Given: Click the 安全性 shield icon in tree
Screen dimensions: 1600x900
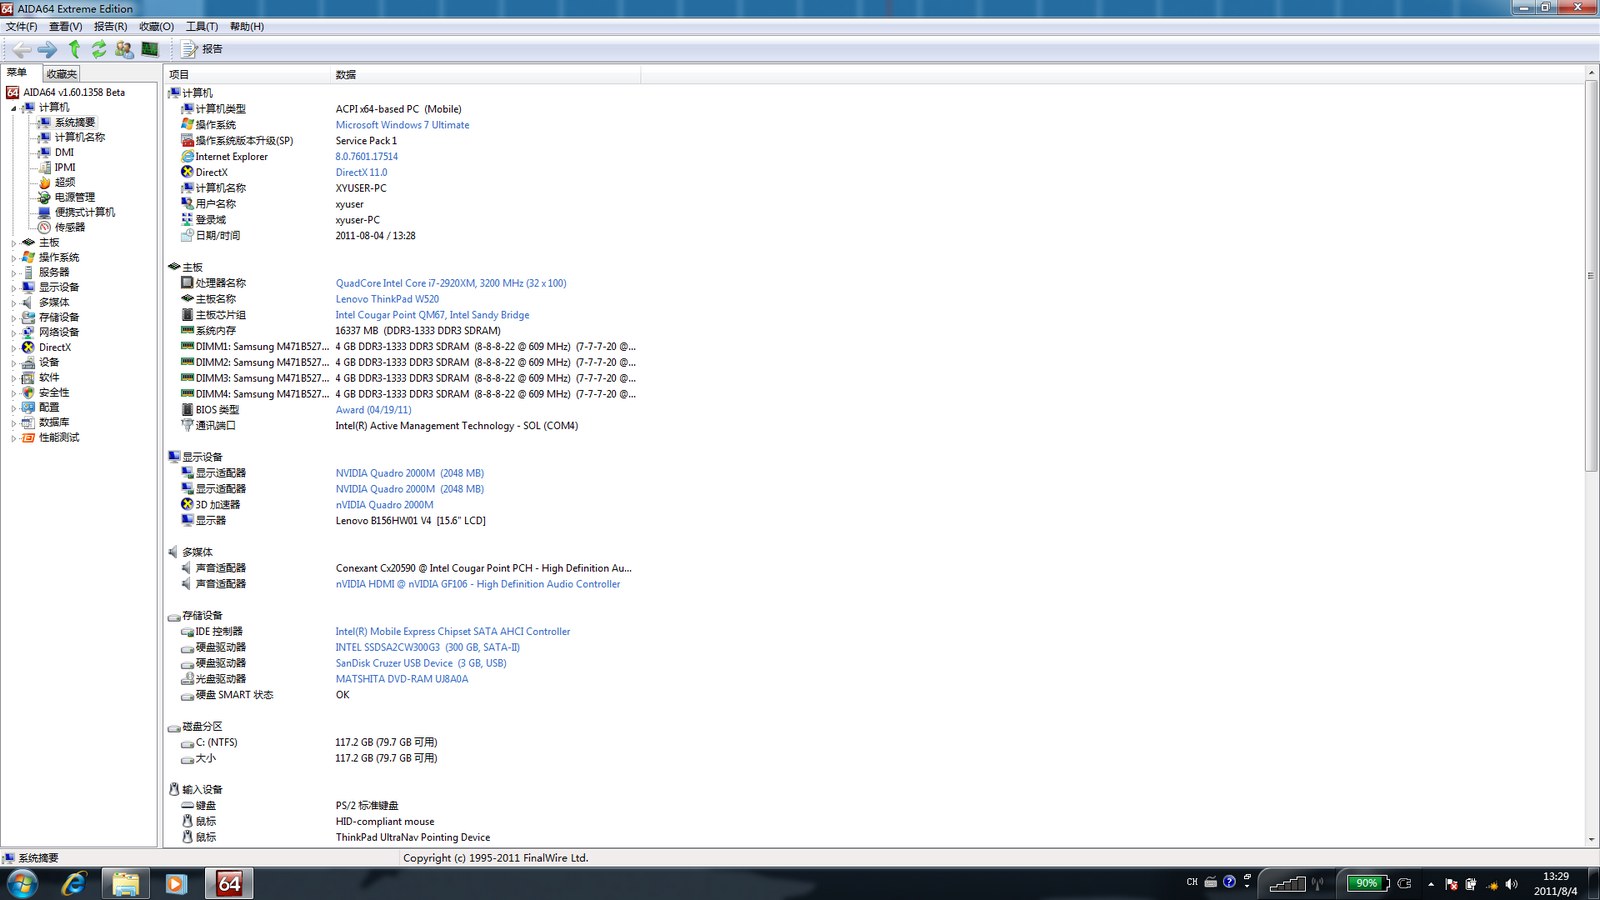Looking at the screenshot, I should point(28,393).
